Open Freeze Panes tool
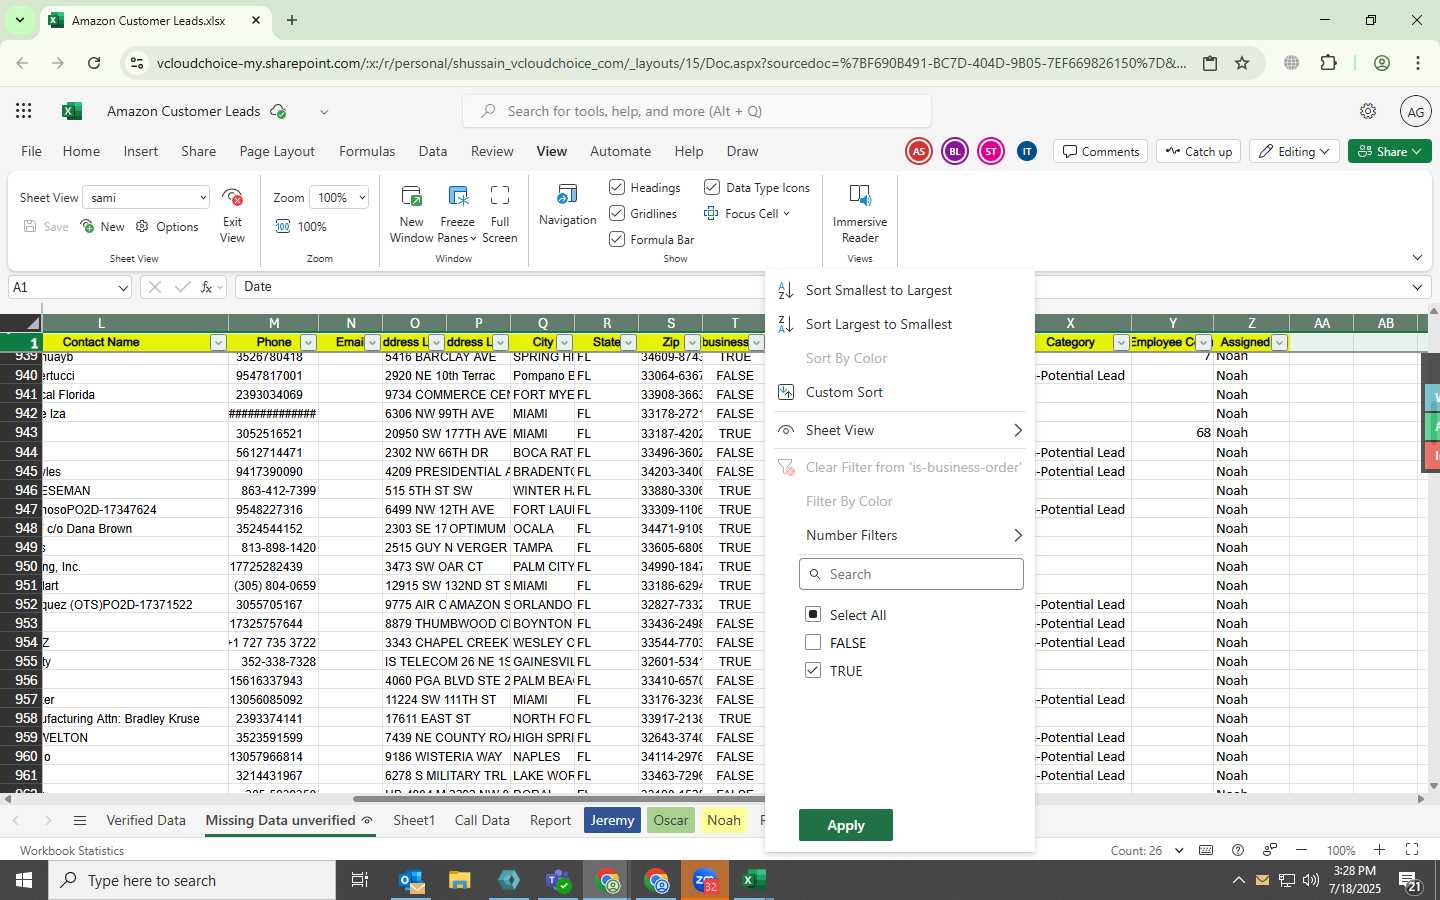 (457, 213)
